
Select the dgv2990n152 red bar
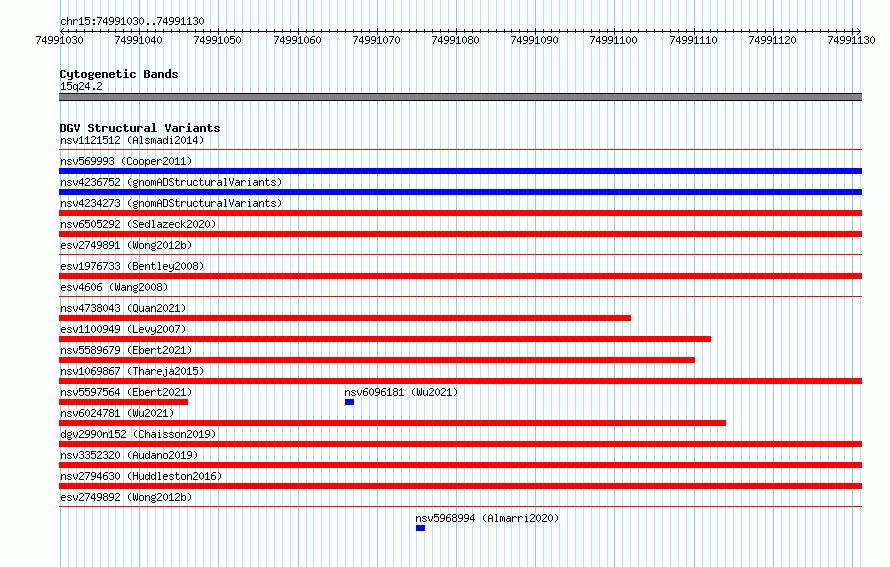point(460,444)
